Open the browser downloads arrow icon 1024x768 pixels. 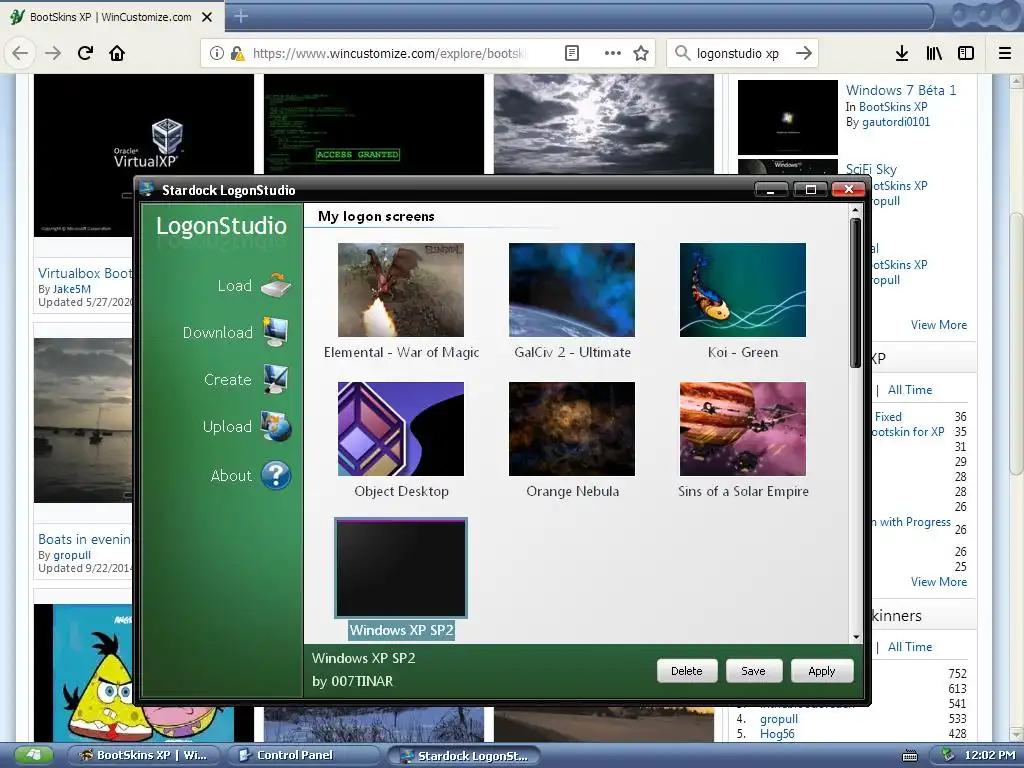tap(902, 54)
